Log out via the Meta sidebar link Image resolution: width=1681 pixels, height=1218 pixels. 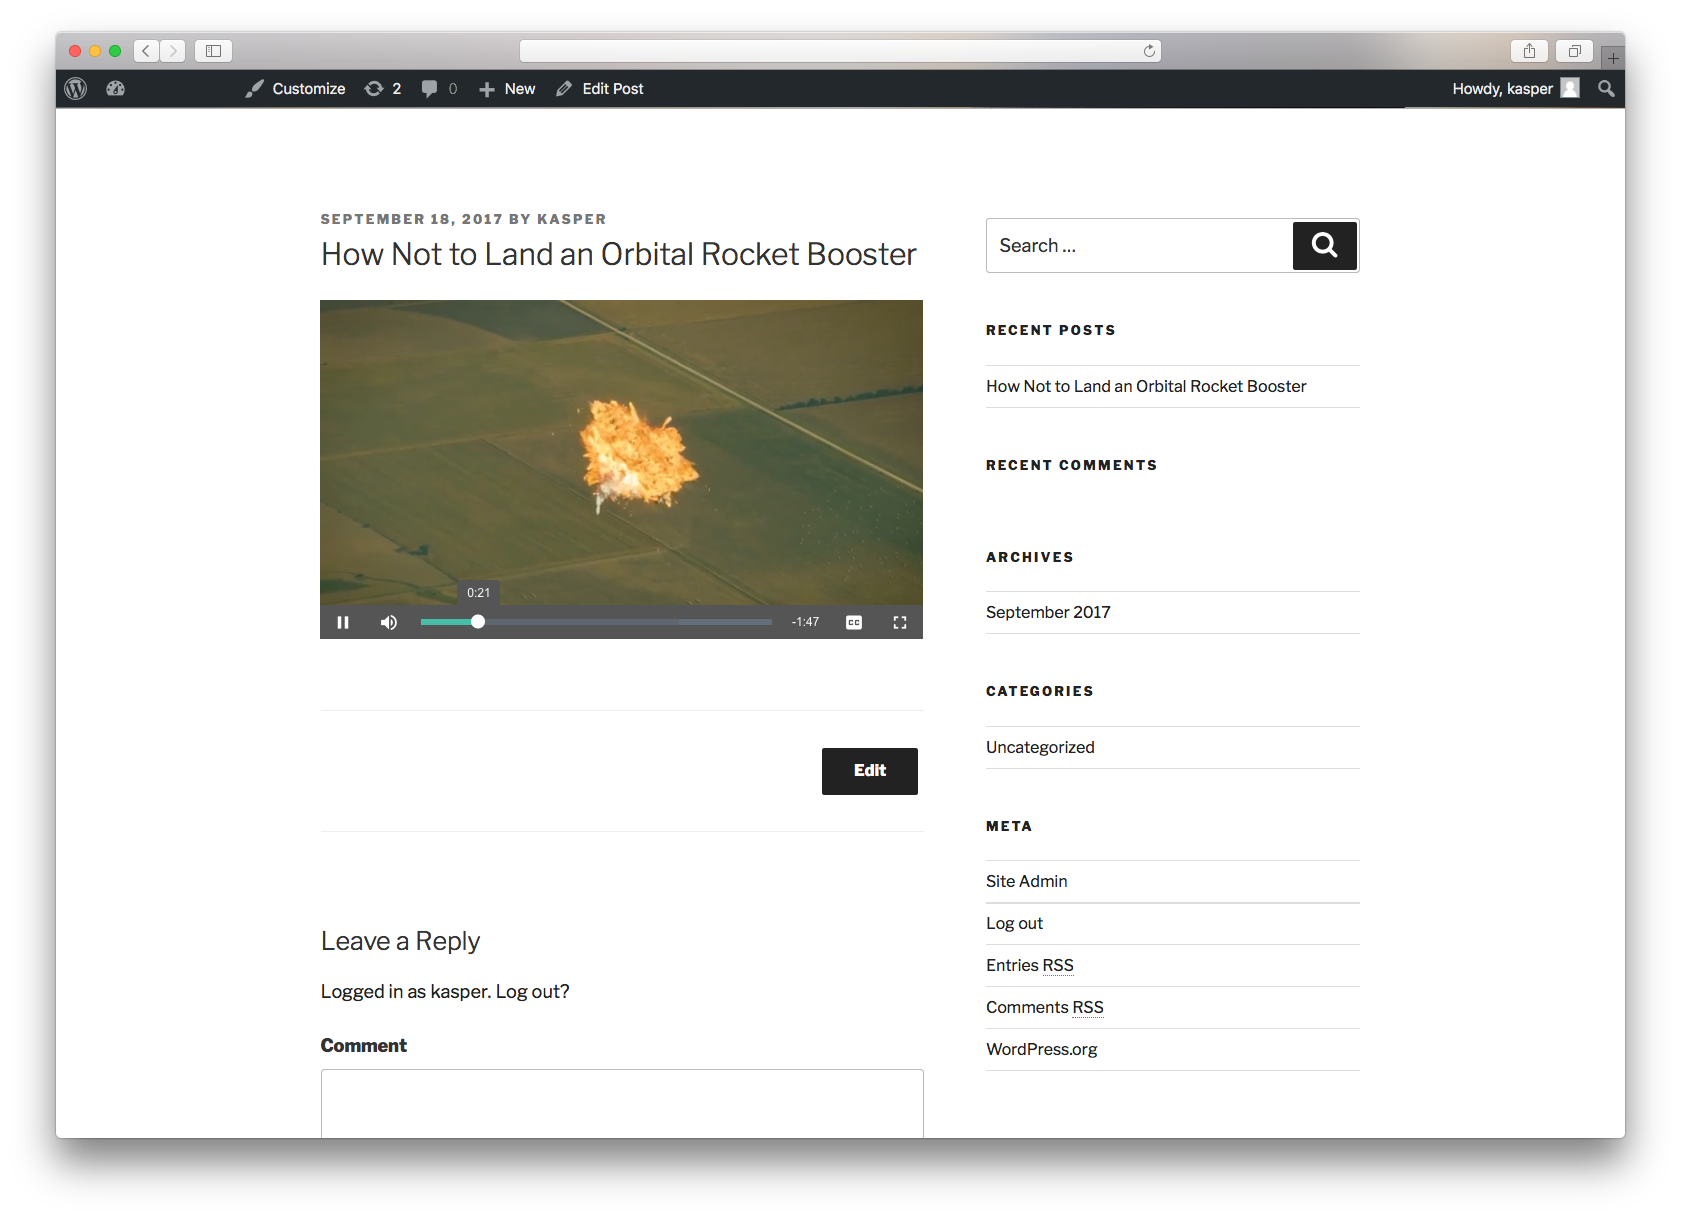pyautogui.click(x=1014, y=923)
